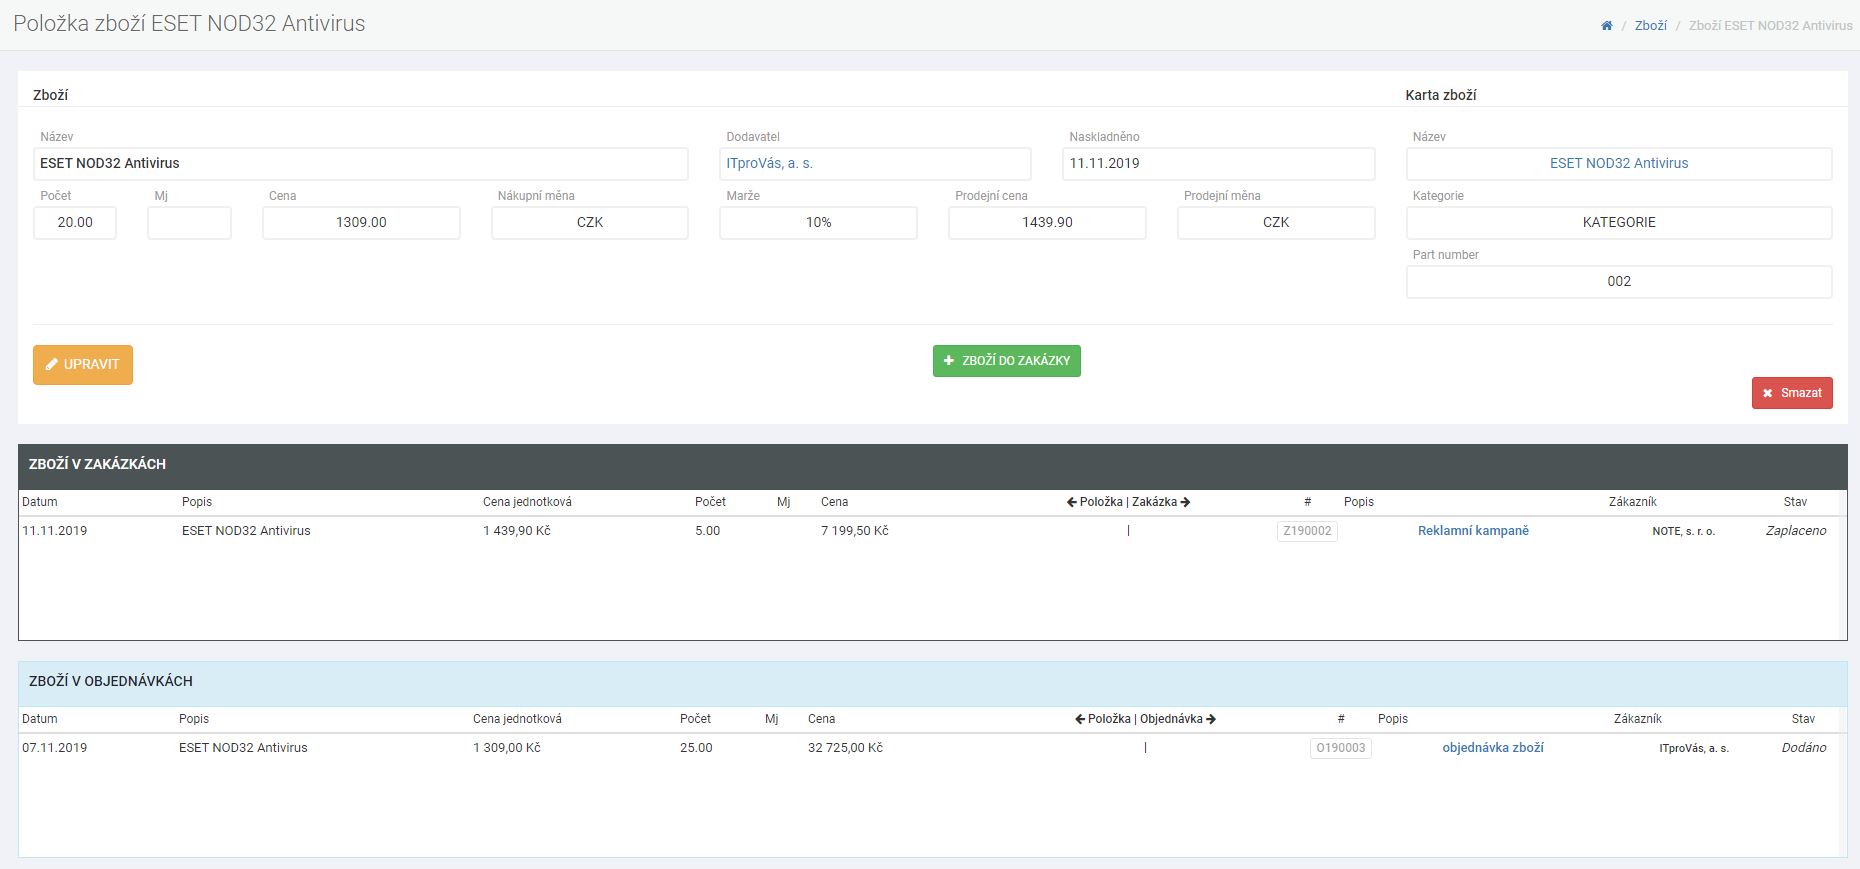Click right arrow beside Položka | Zakázka
1860x869 pixels.
(x=1185, y=502)
